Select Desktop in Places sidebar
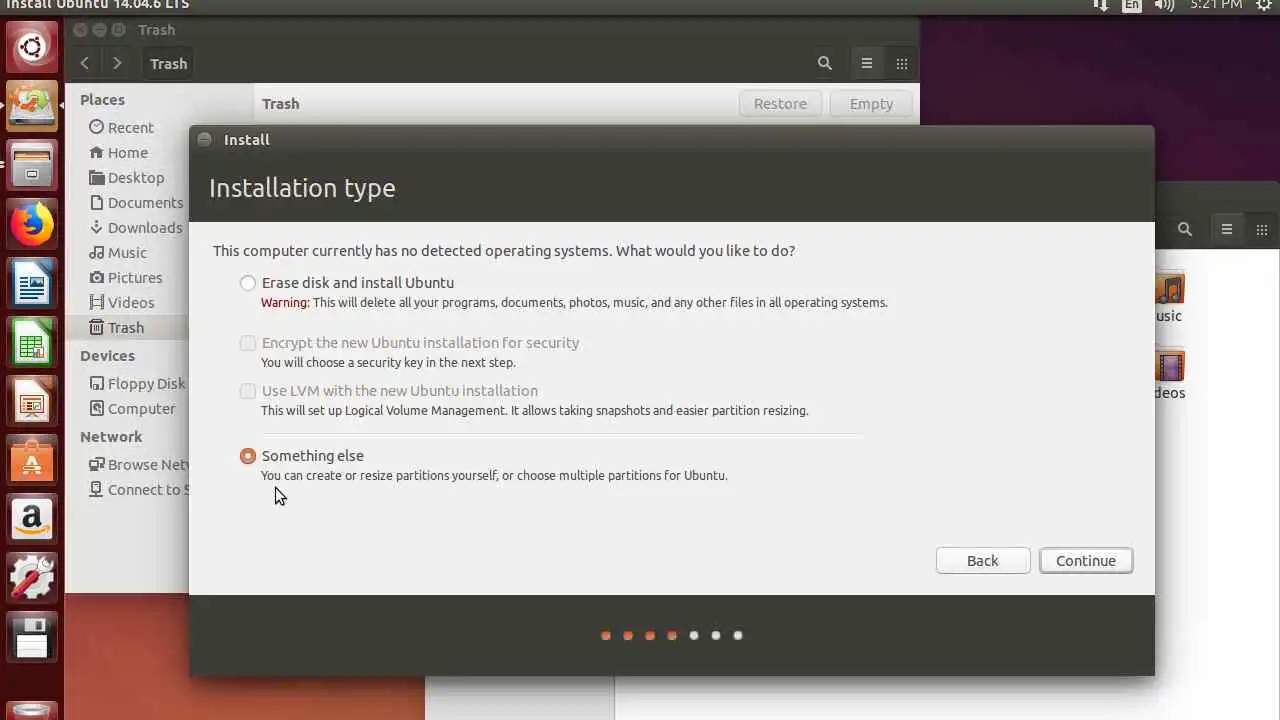The width and height of the screenshot is (1280, 720). (126, 177)
